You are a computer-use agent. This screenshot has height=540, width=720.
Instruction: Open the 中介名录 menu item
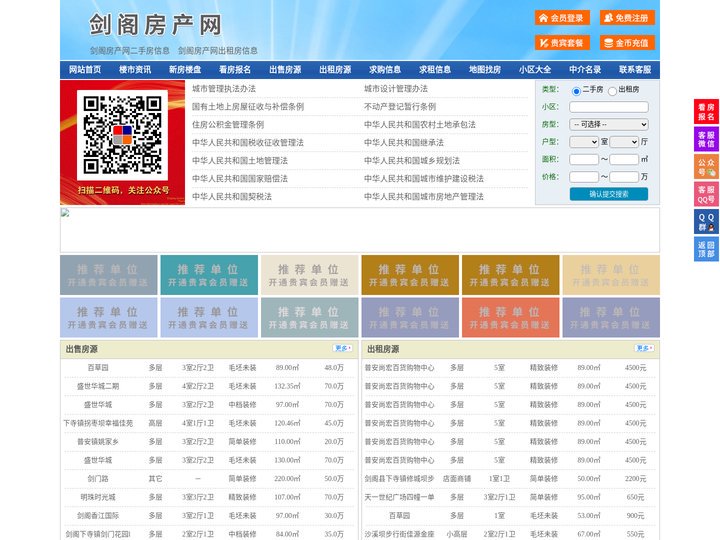[x=585, y=70]
